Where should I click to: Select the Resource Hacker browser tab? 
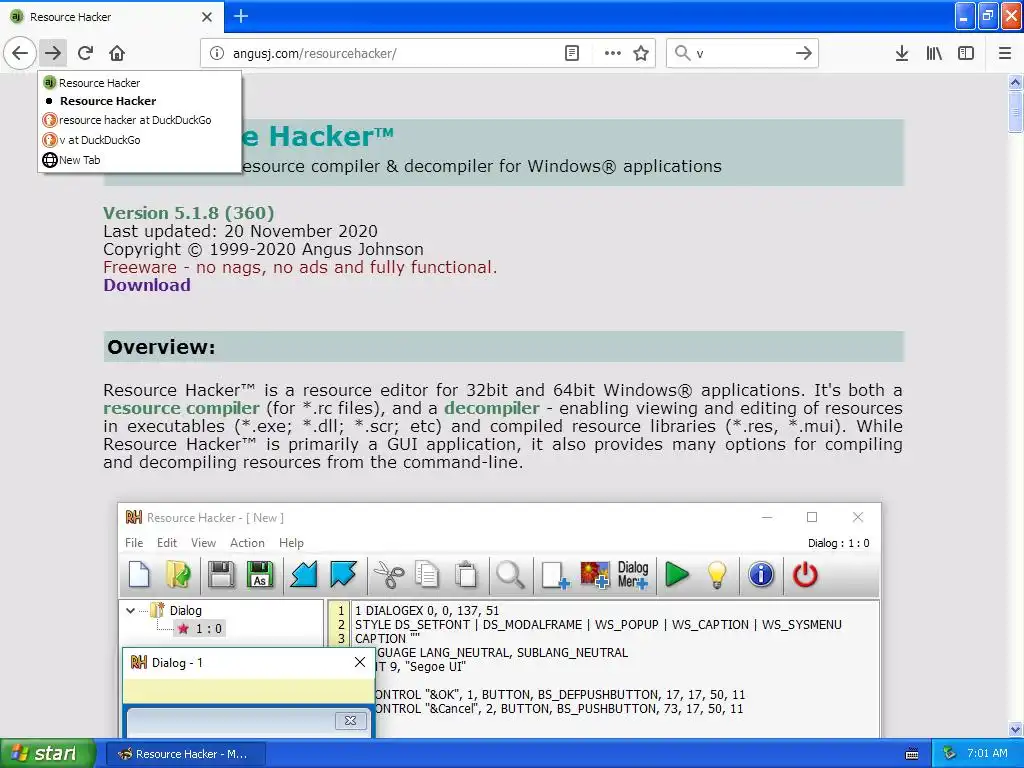[x=112, y=17]
